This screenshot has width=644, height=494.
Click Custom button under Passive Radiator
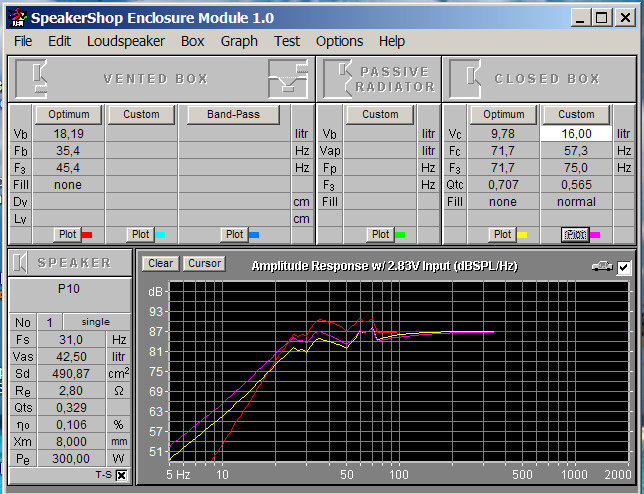pos(380,114)
